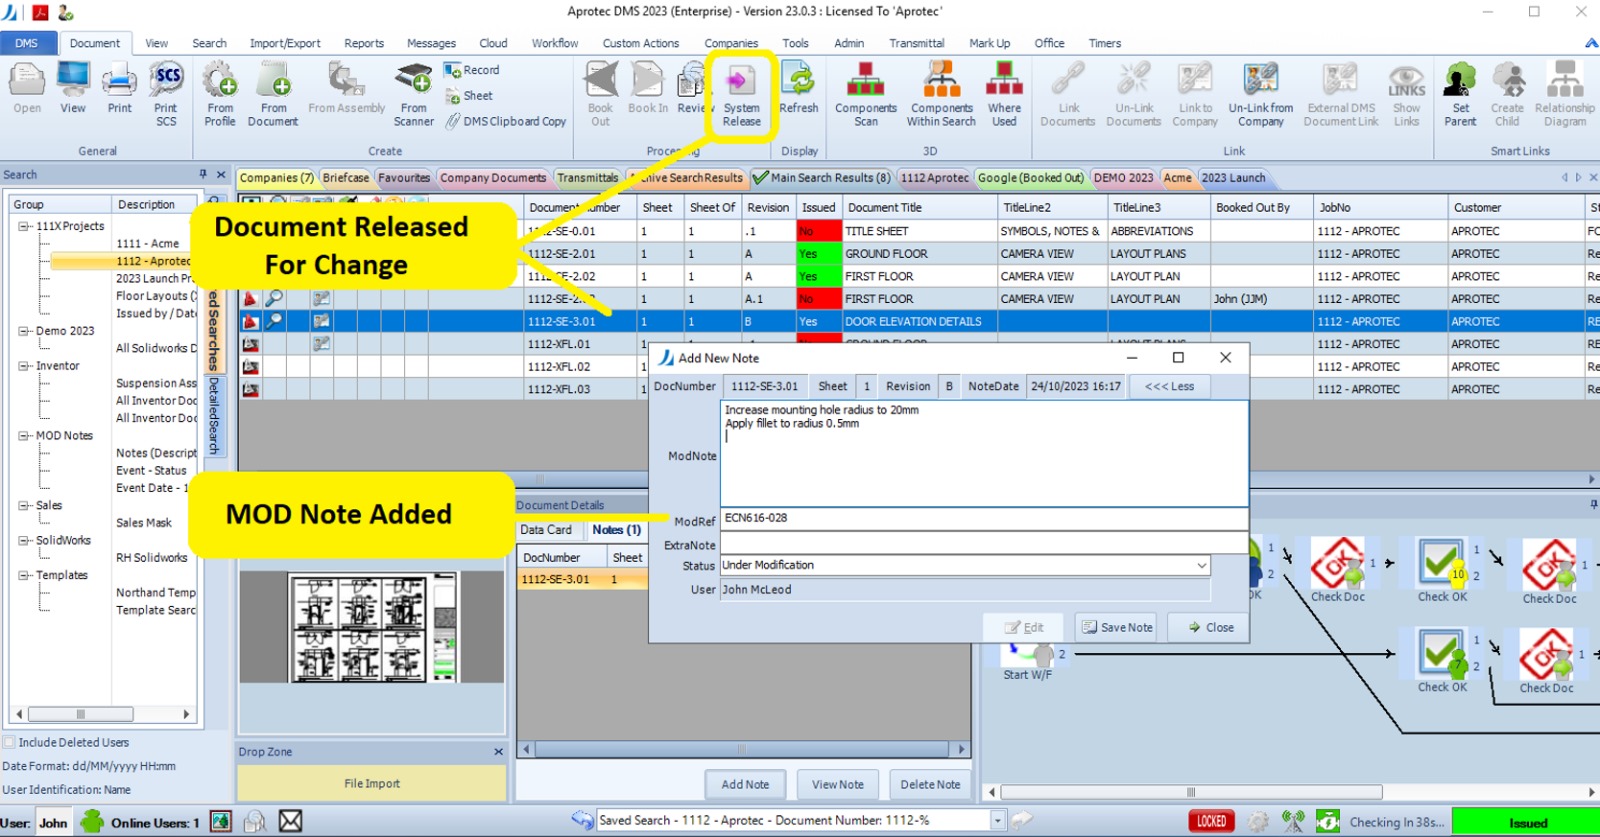Collapse the 111X Projects tree node
The image size is (1600, 837).
23,226
